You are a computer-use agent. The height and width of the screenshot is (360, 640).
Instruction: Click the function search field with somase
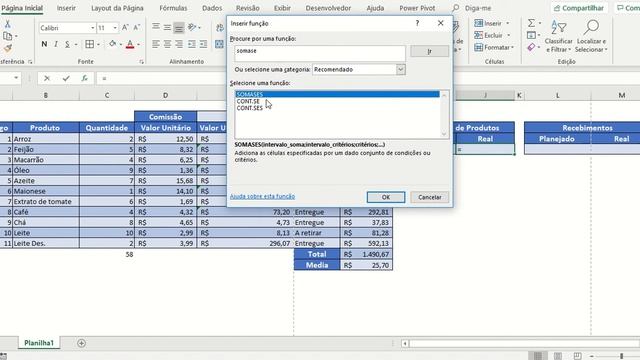click(320, 53)
